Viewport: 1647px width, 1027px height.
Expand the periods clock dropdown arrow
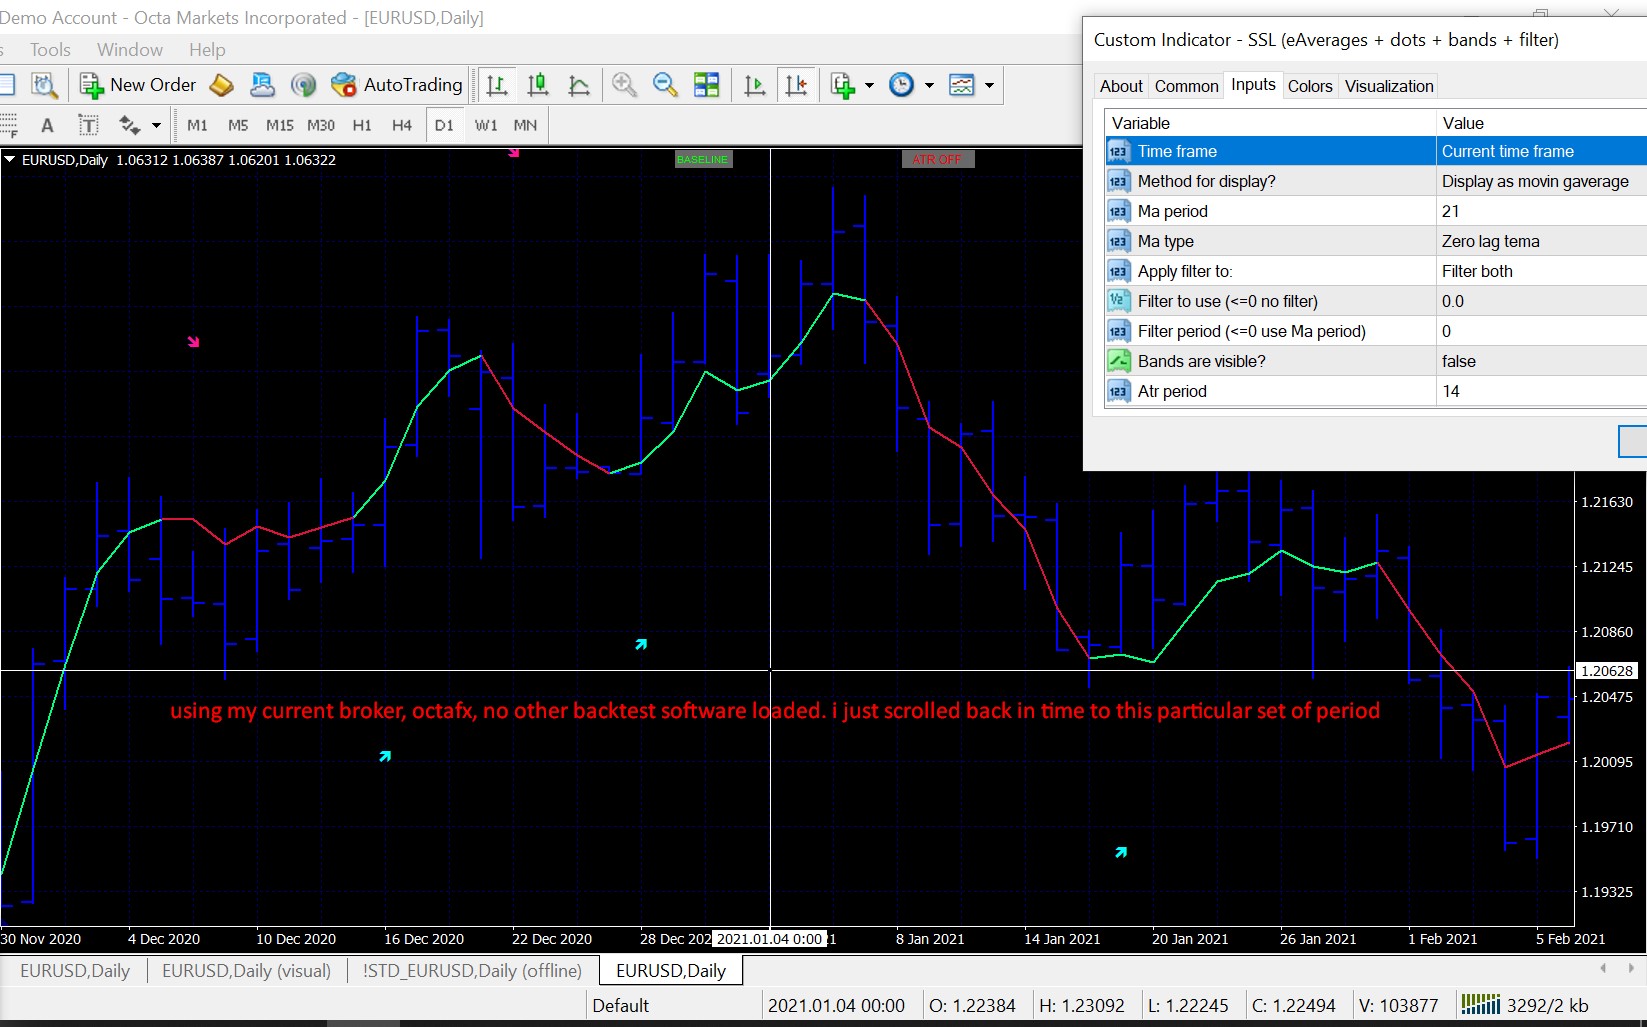(x=929, y=85)
